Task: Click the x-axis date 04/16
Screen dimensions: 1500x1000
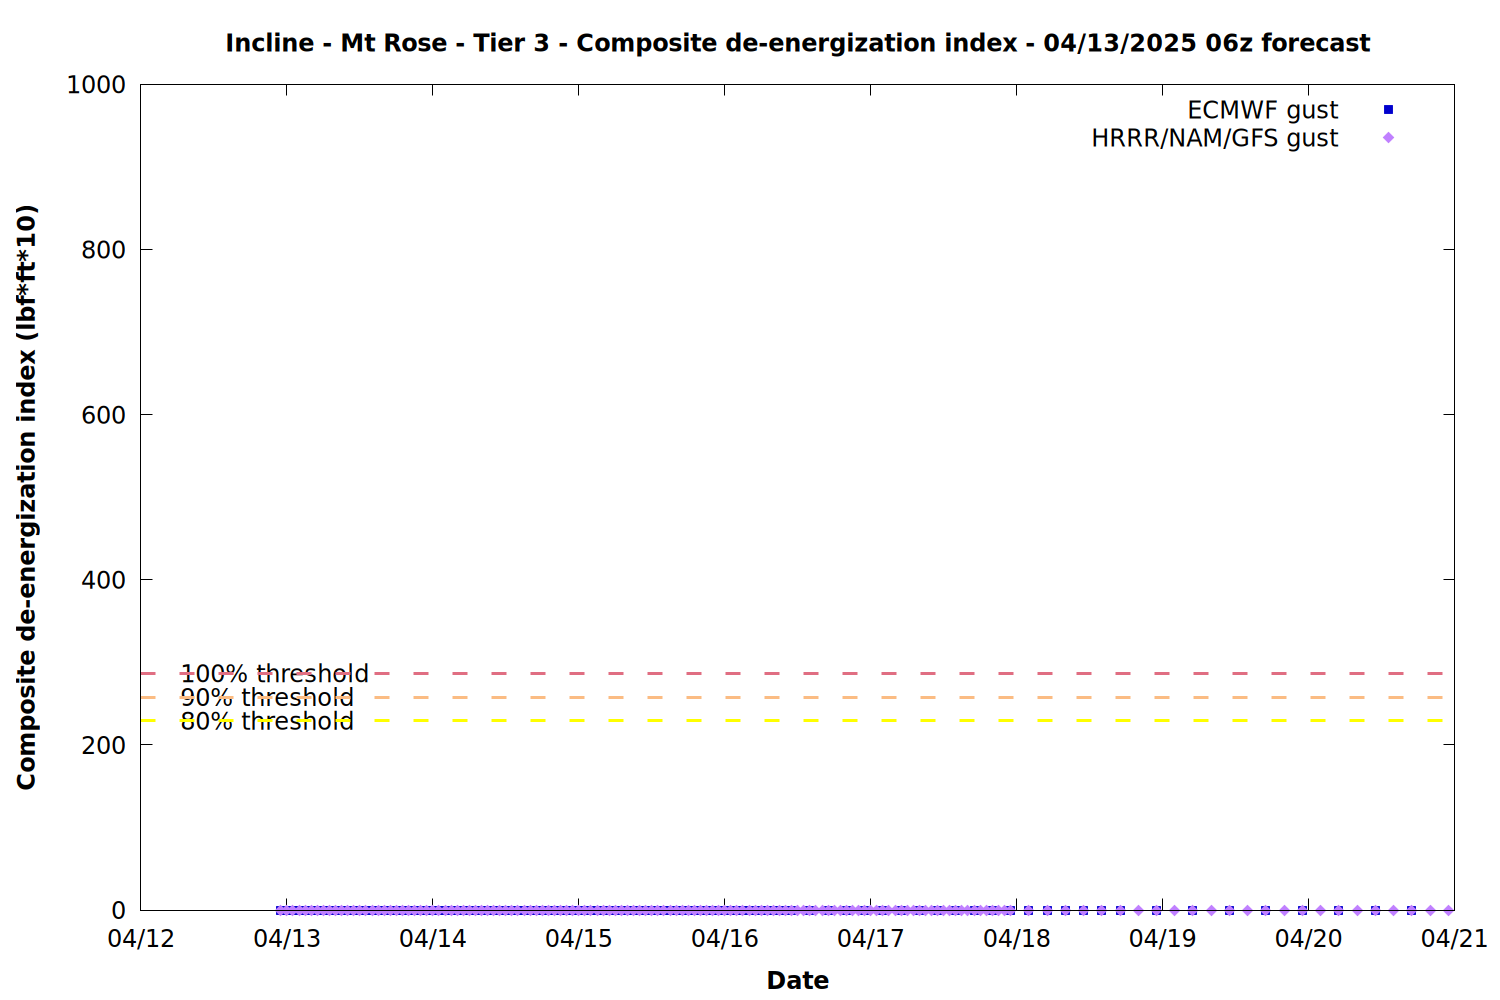Action: click(x=725, y=939)
